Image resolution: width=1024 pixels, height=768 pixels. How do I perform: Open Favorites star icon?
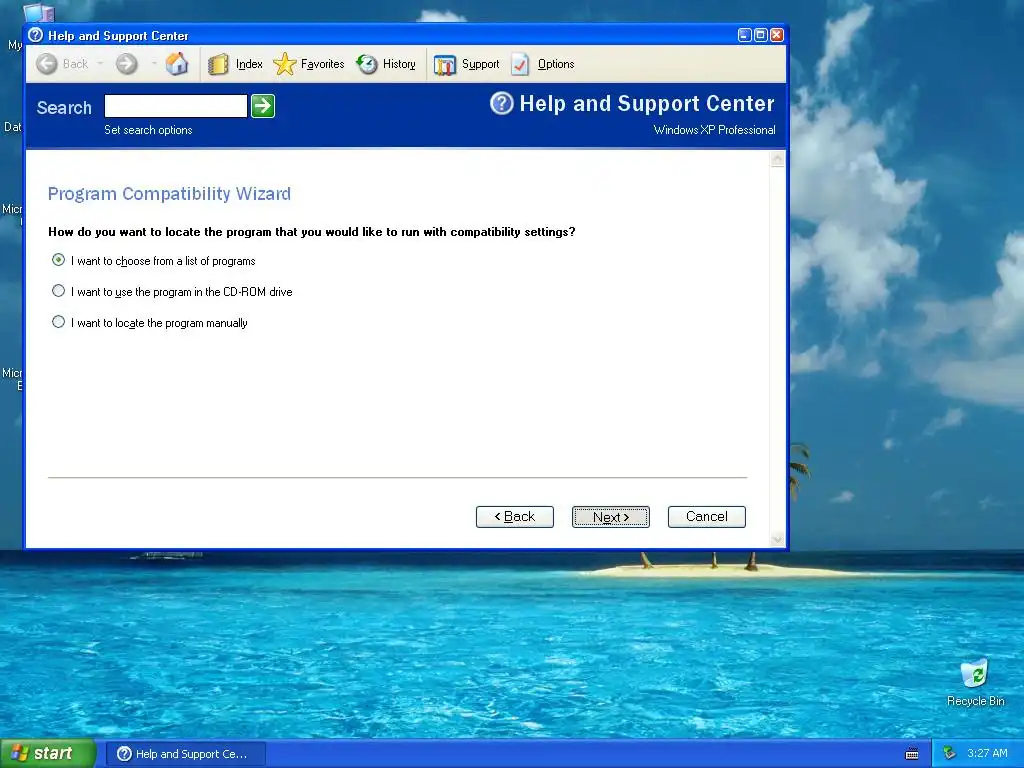click(x=284, y=64)
